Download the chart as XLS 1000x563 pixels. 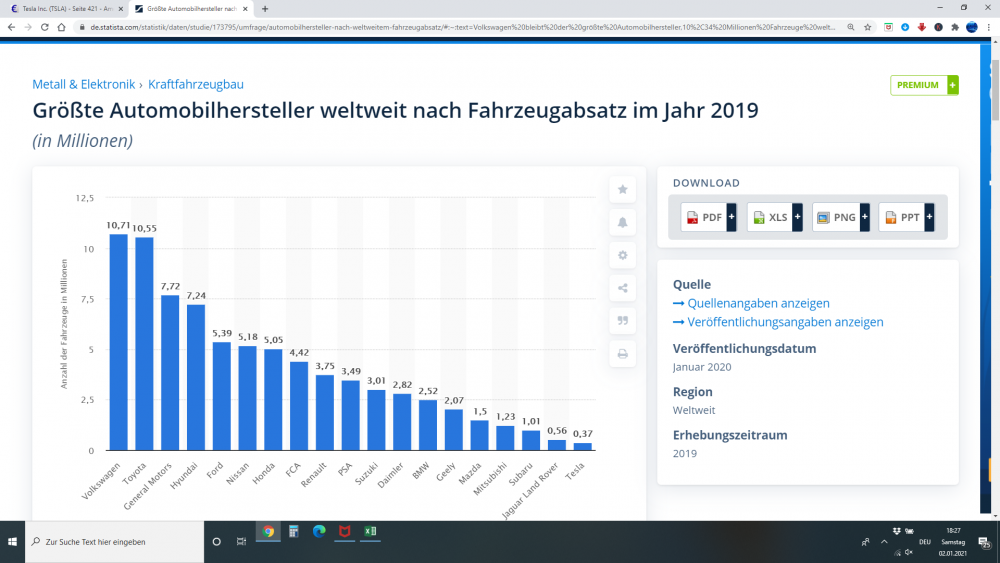[x=771, y=217]
